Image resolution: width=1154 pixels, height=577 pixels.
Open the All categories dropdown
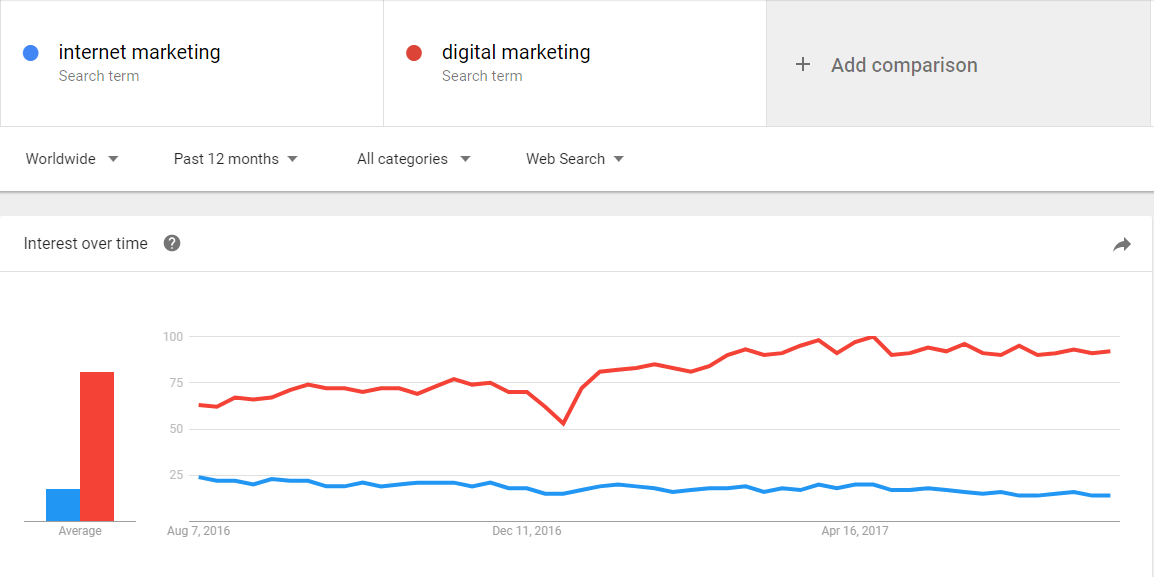[414, 159]
